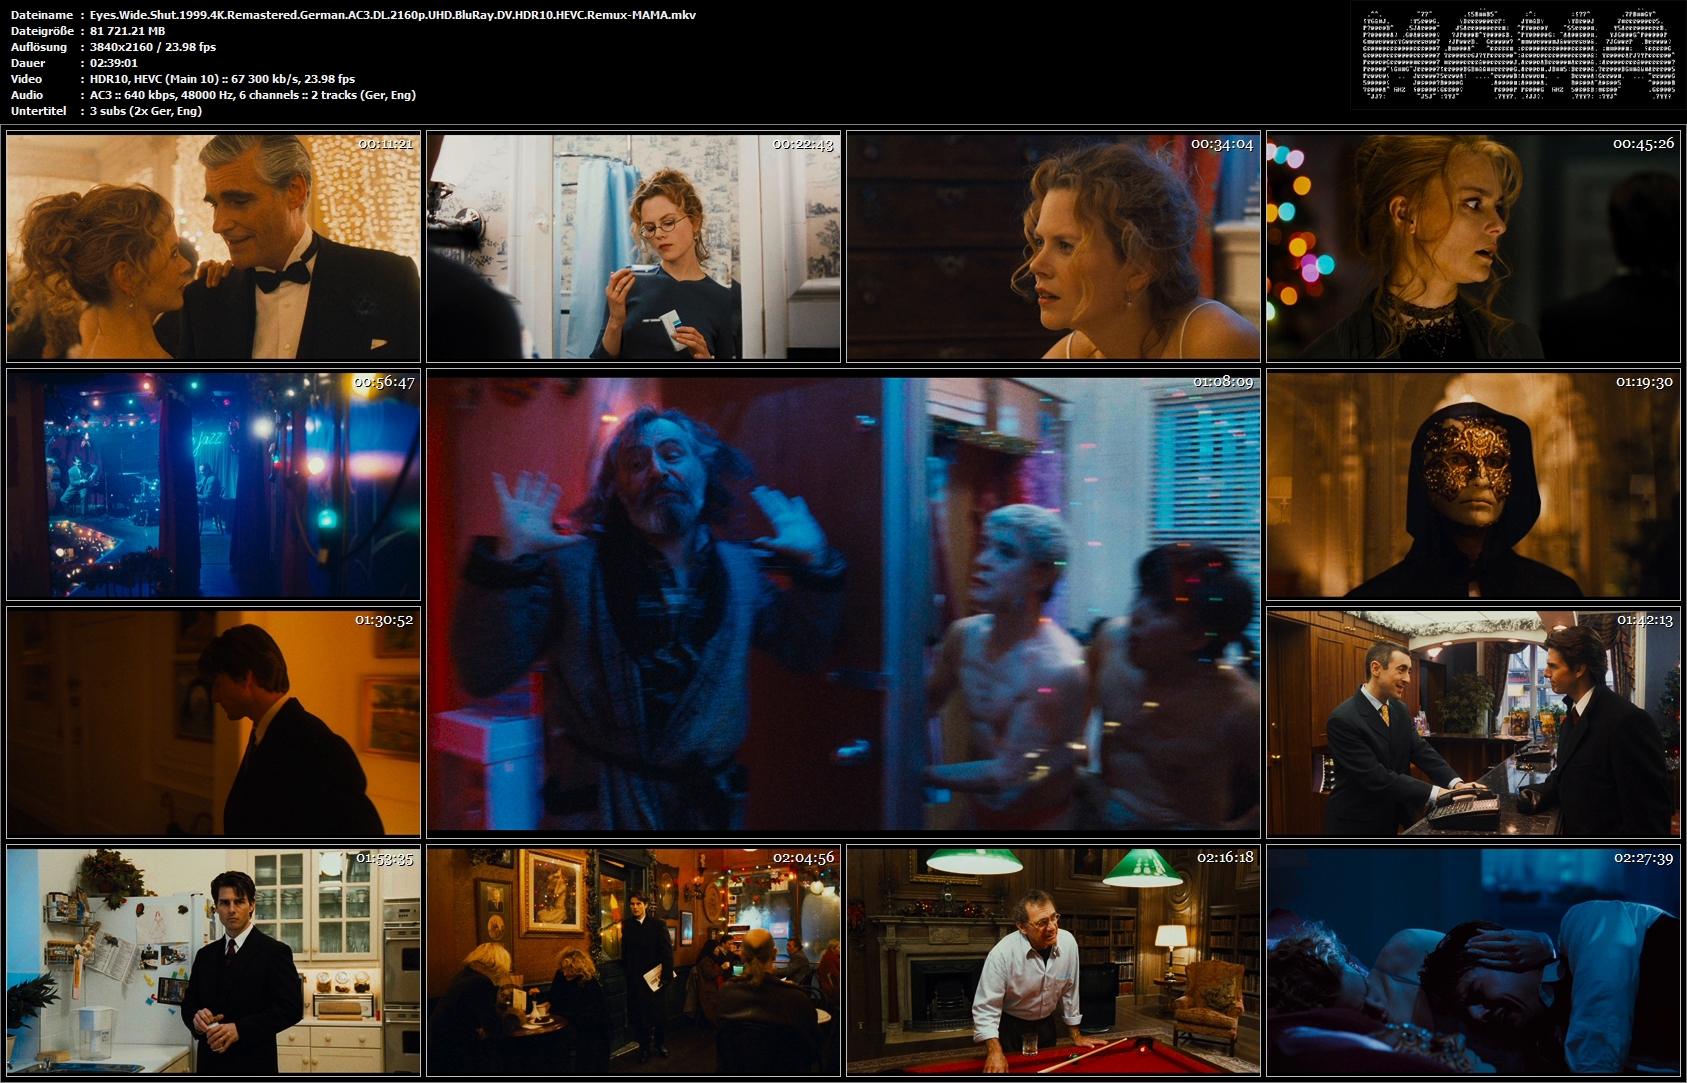This screenshot has width=1687, height=1083.
Task: Select the thumbnail timestamped 00:22:43
Action: (x=633, y=248)
